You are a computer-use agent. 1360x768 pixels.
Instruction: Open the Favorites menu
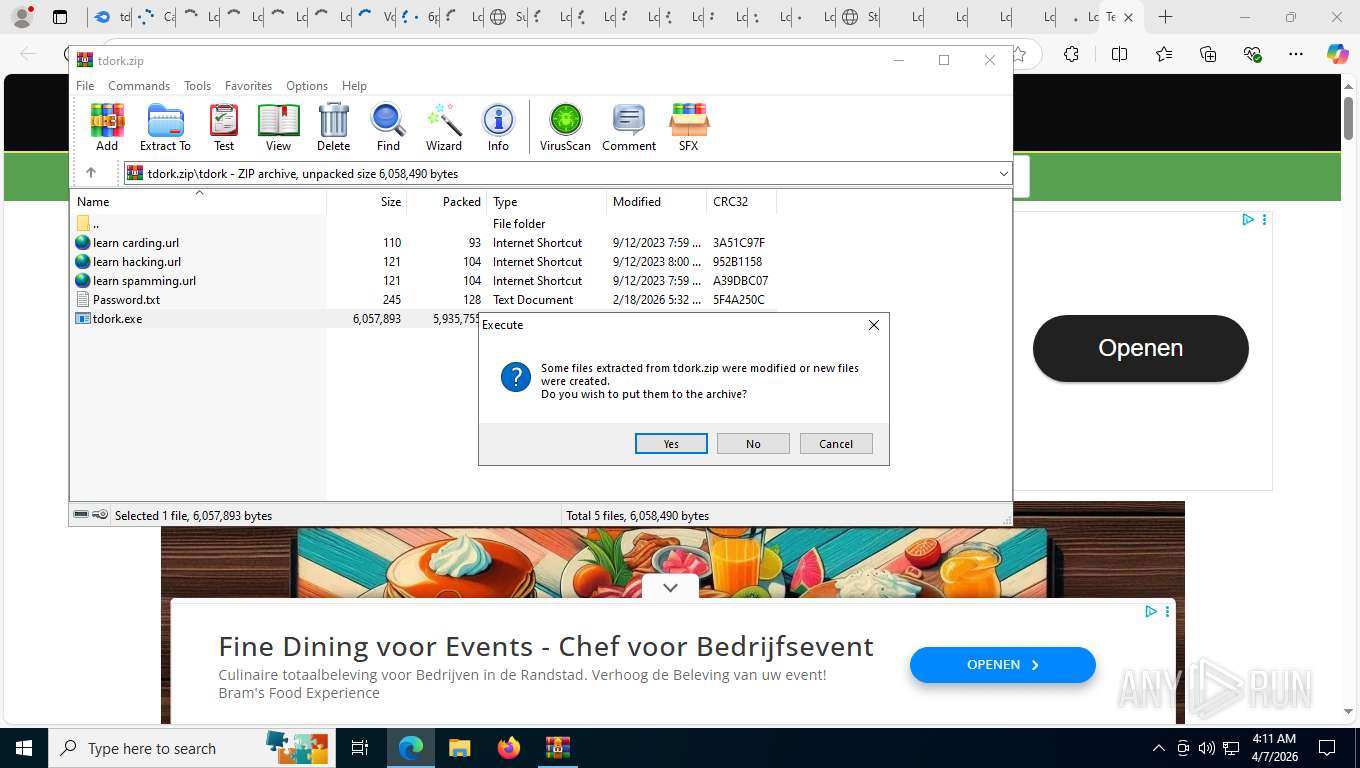click(x=248, y=86)
